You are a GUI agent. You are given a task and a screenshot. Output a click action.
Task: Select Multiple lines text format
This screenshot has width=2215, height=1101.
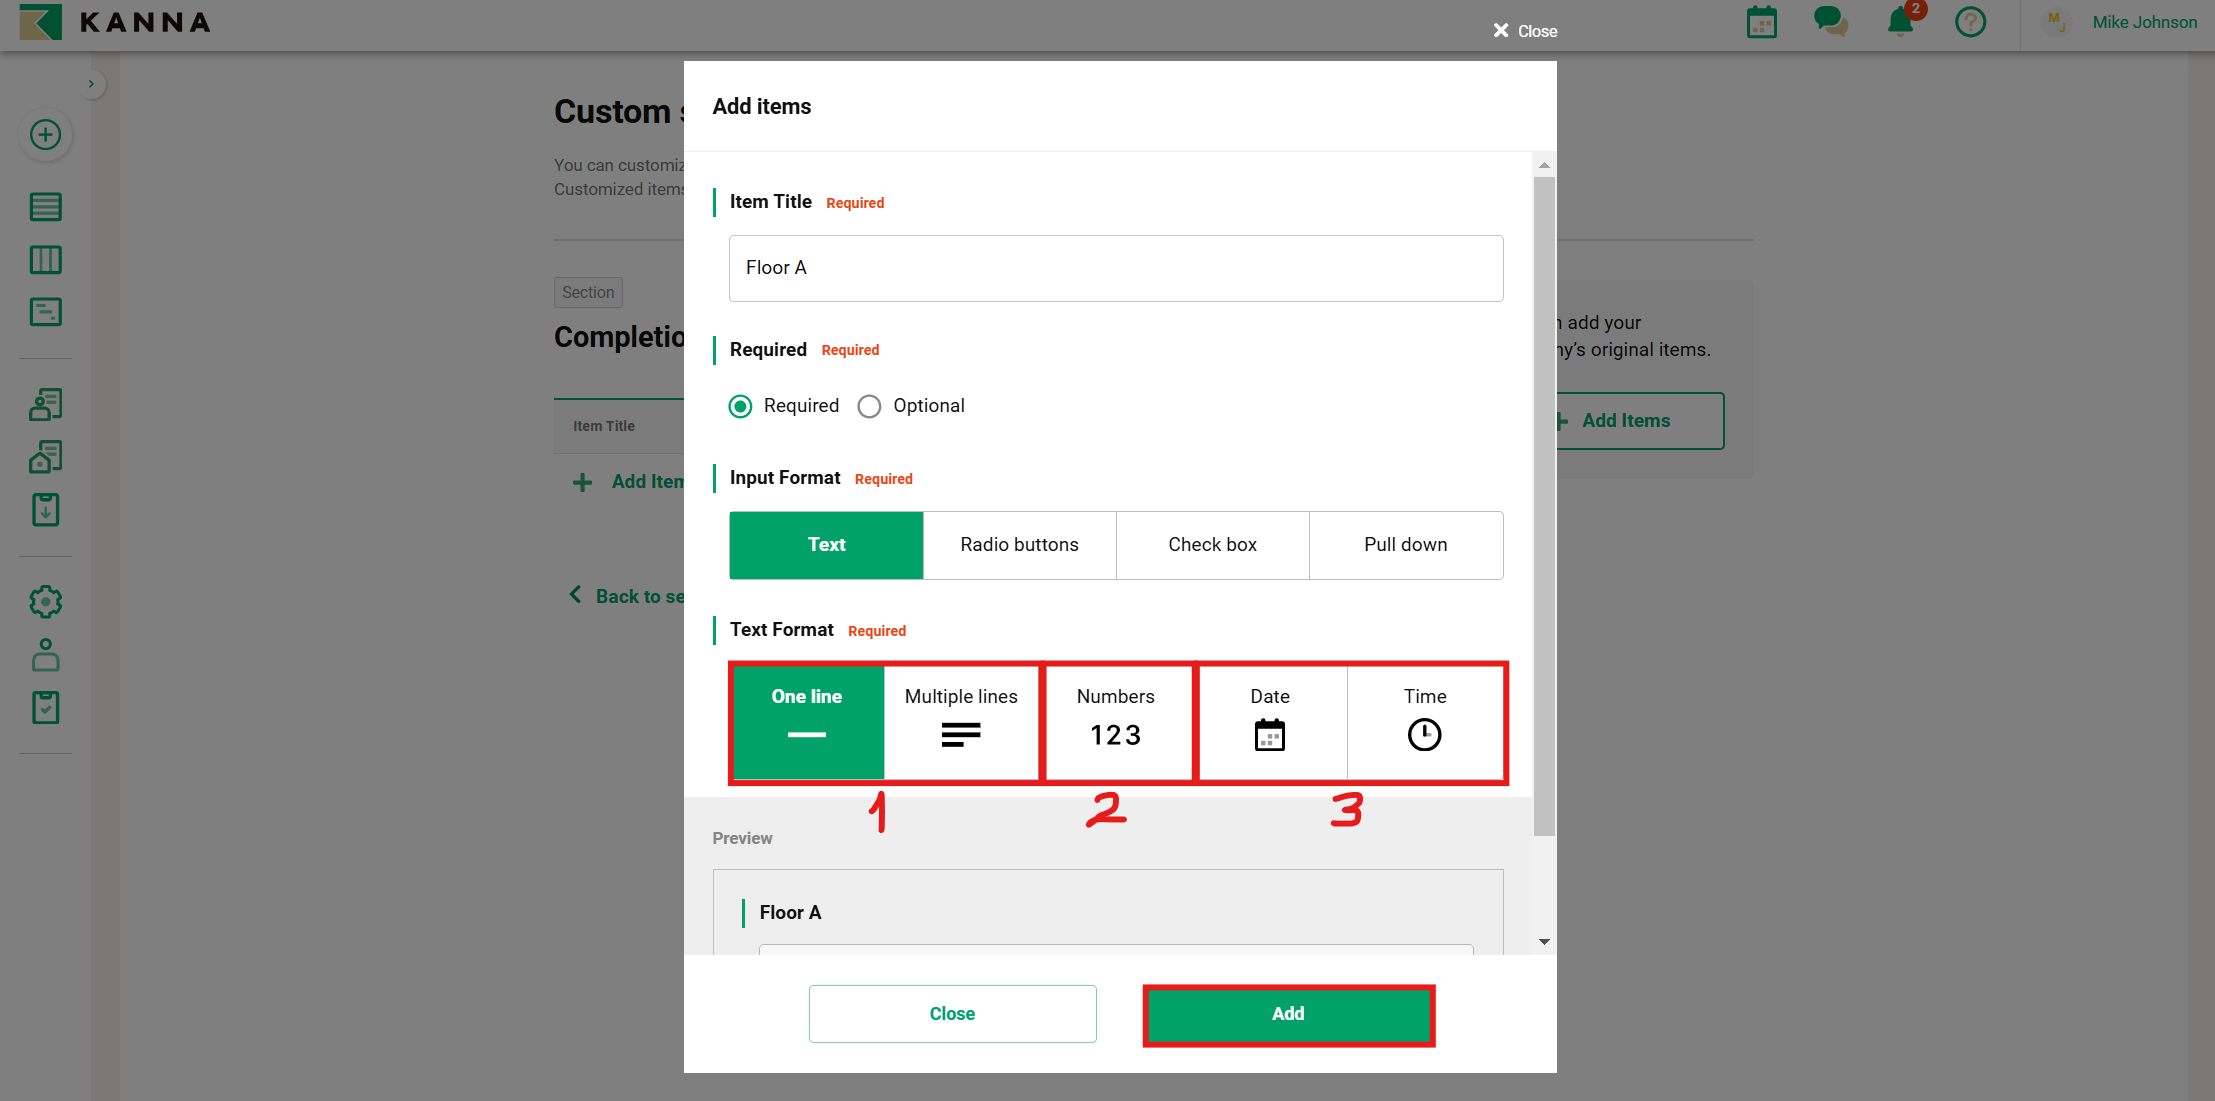961,721
